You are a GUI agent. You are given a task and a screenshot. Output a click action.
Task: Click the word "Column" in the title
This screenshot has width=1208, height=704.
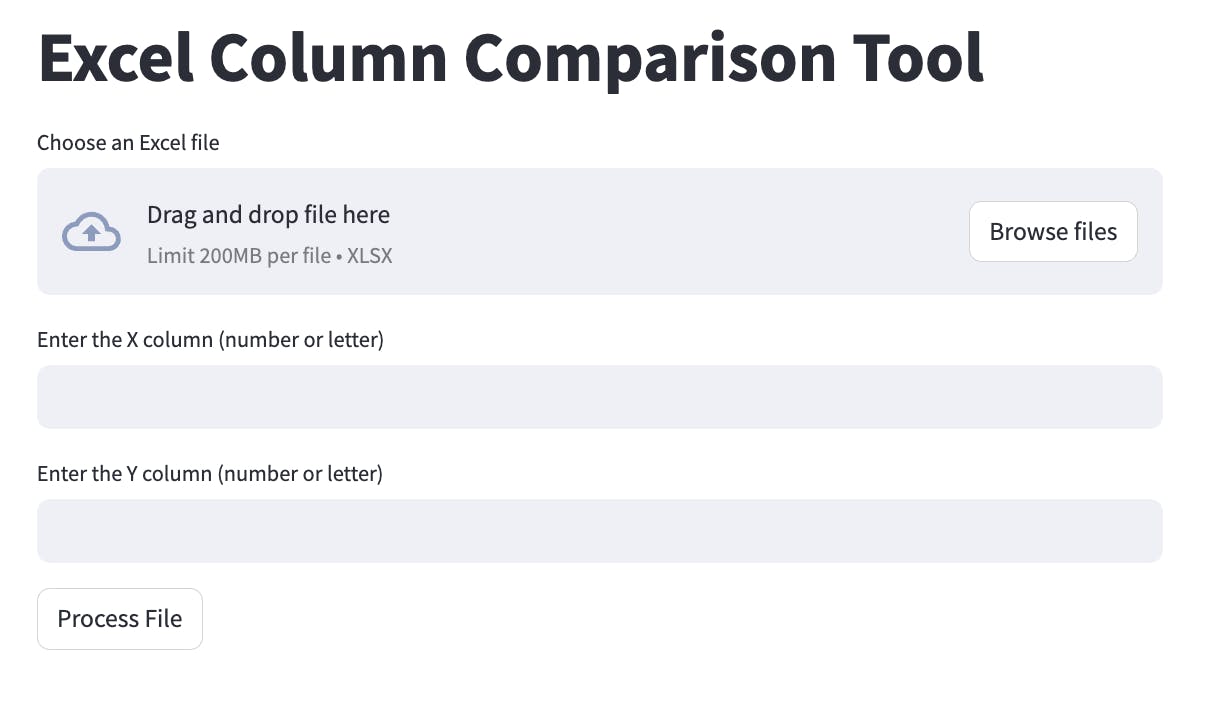click(x=328, y=58)
